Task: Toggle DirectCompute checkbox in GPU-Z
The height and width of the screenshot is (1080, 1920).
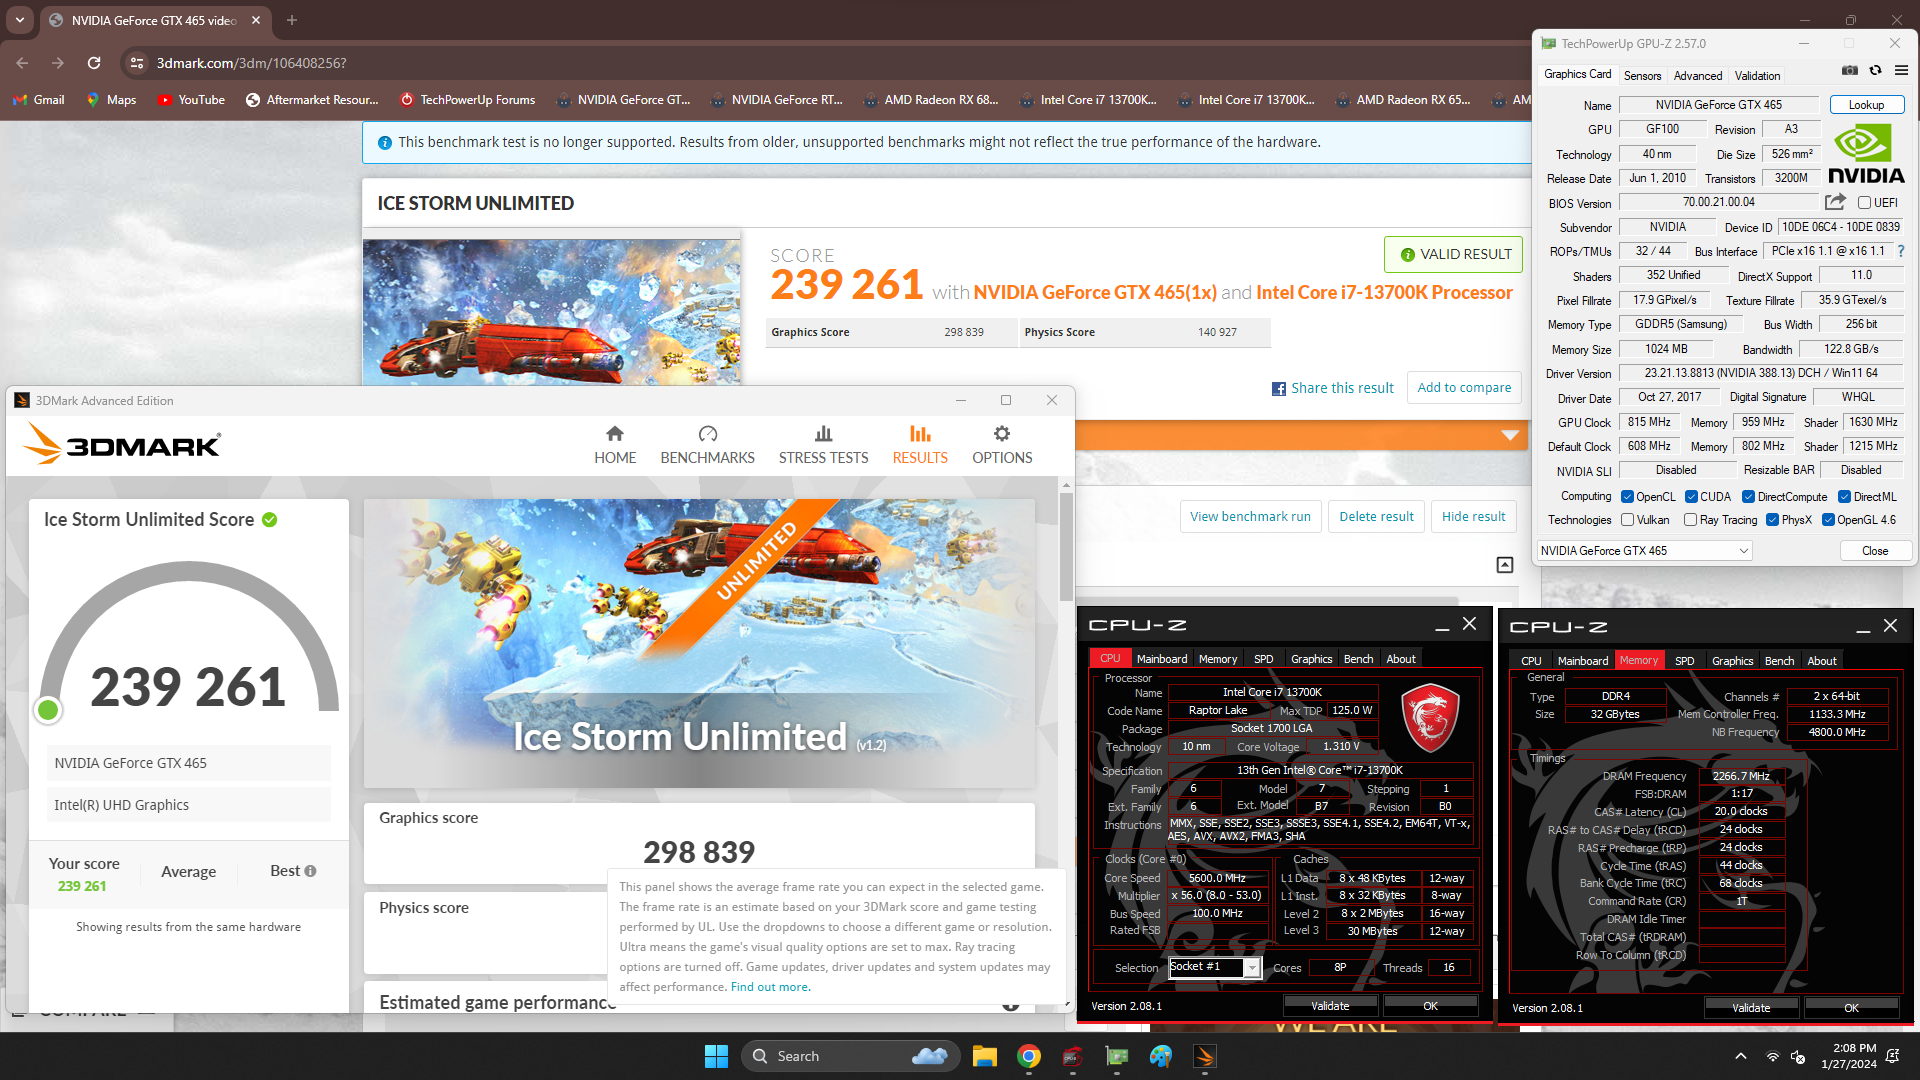Action: coord(1749,497)
